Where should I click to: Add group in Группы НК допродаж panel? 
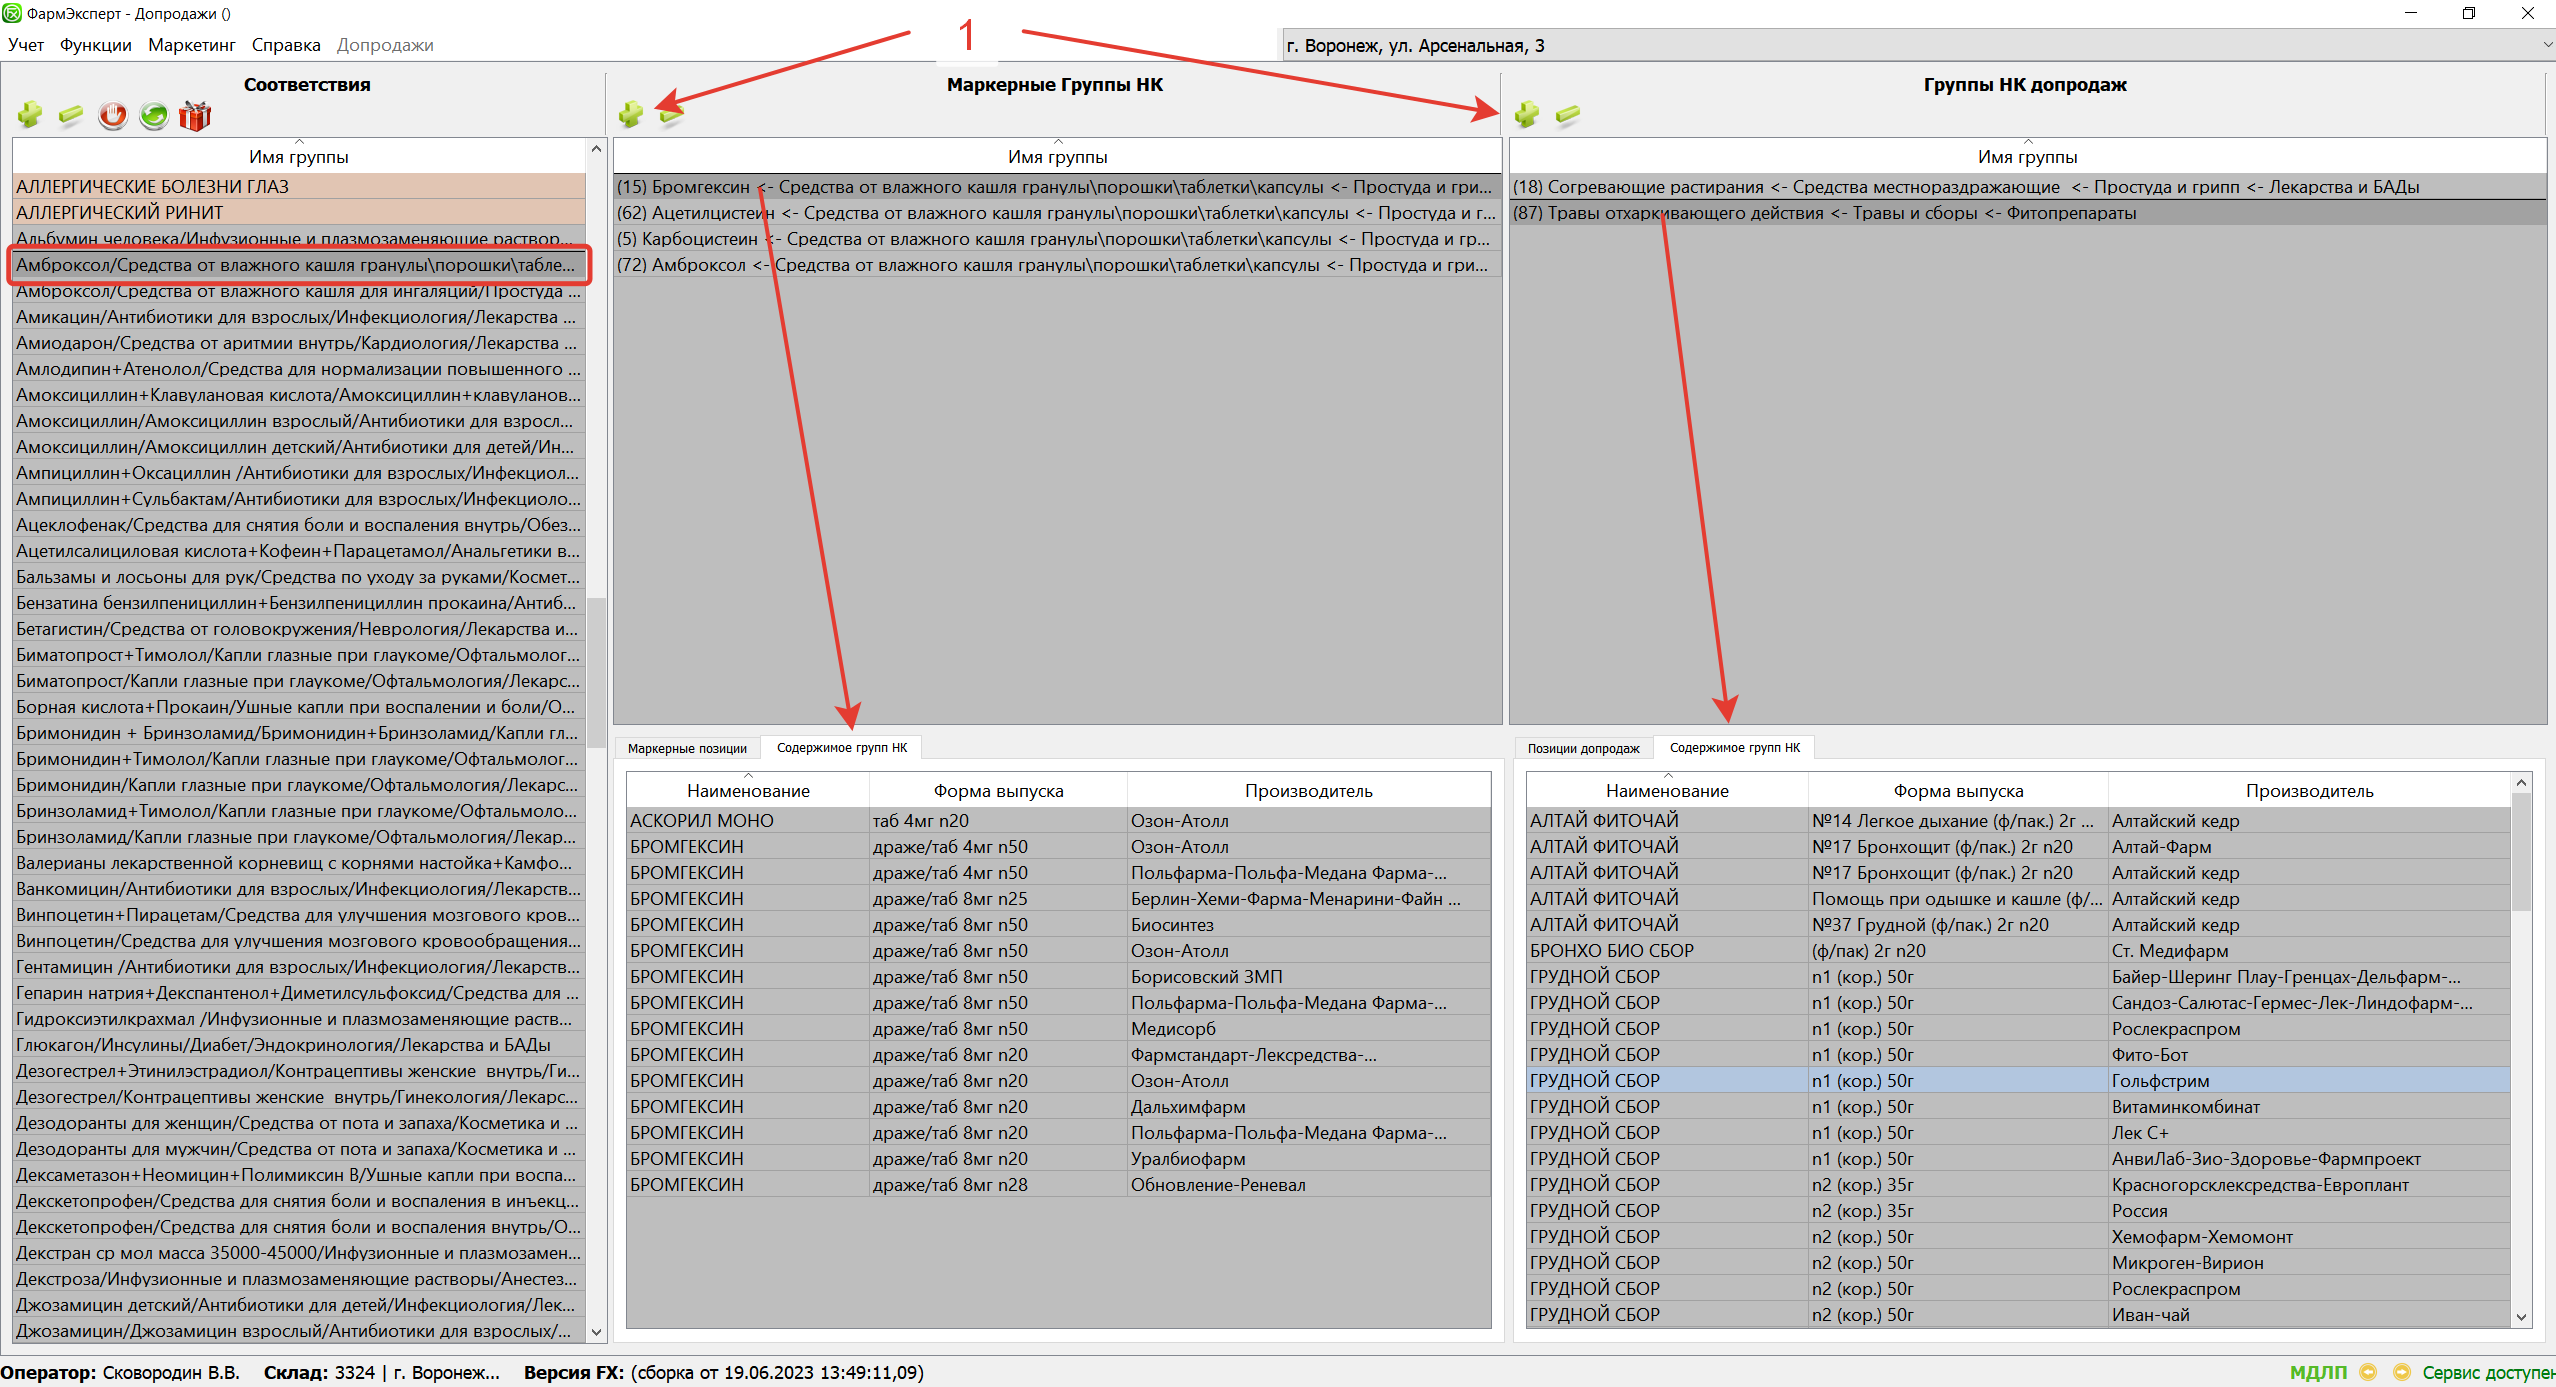pos(1527,114)
